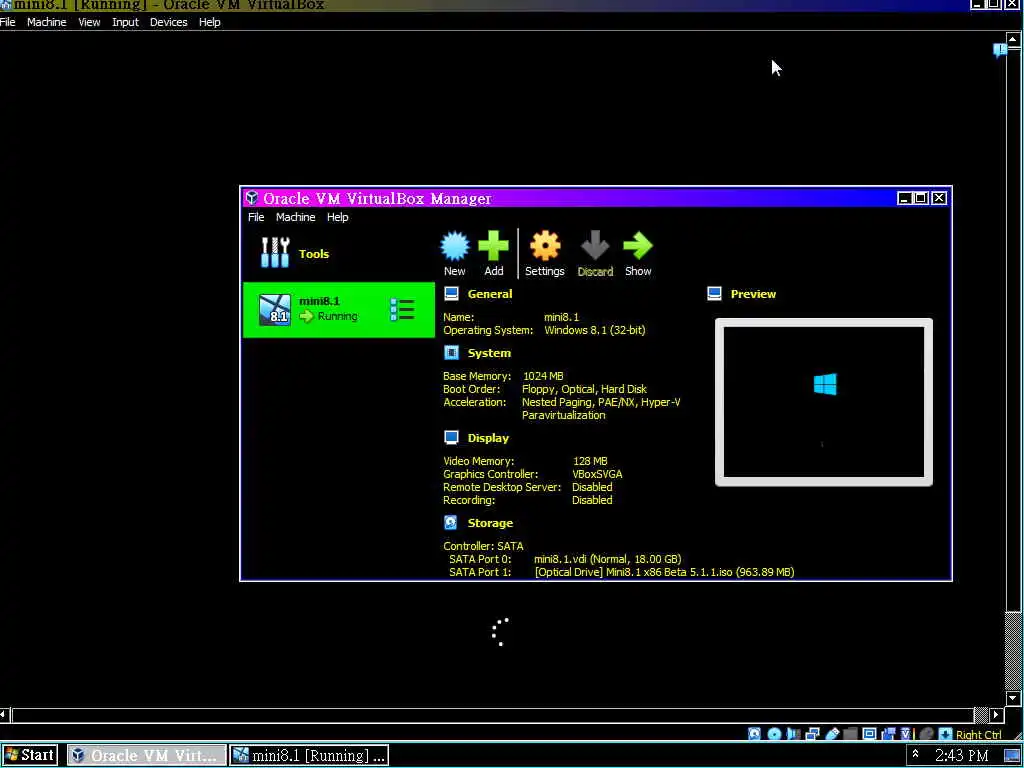Click the USB devices status icon
This screenshot has width=1024, height=768.
[x=832, y=734]
